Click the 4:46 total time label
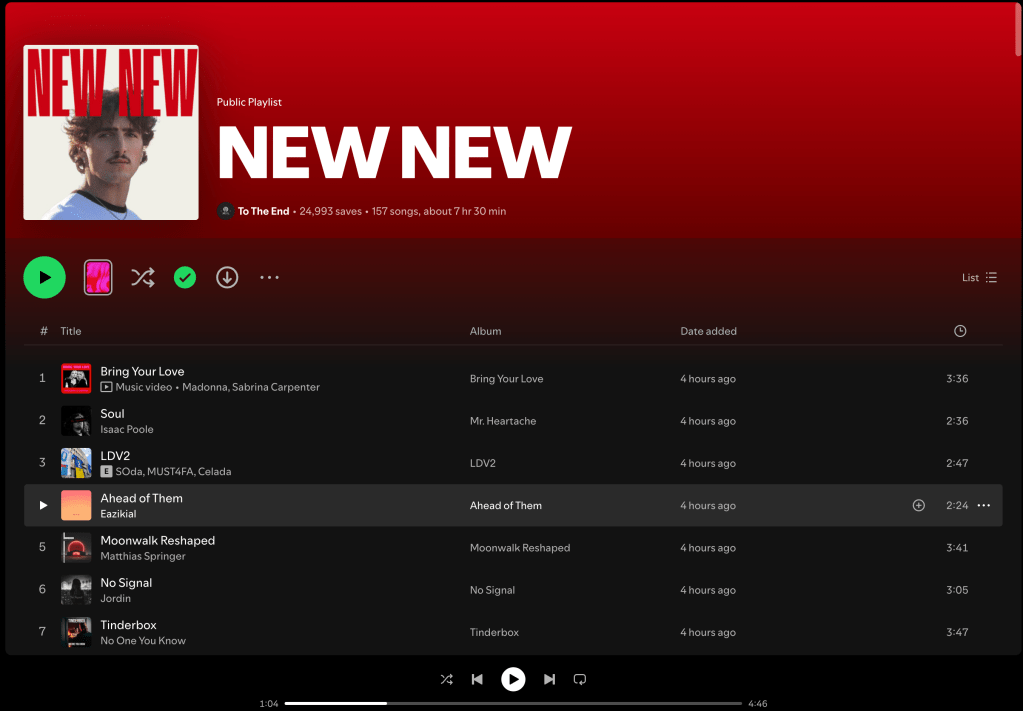Image resolution: width=1023 pixels, height=711 pixels. point(757,703)
